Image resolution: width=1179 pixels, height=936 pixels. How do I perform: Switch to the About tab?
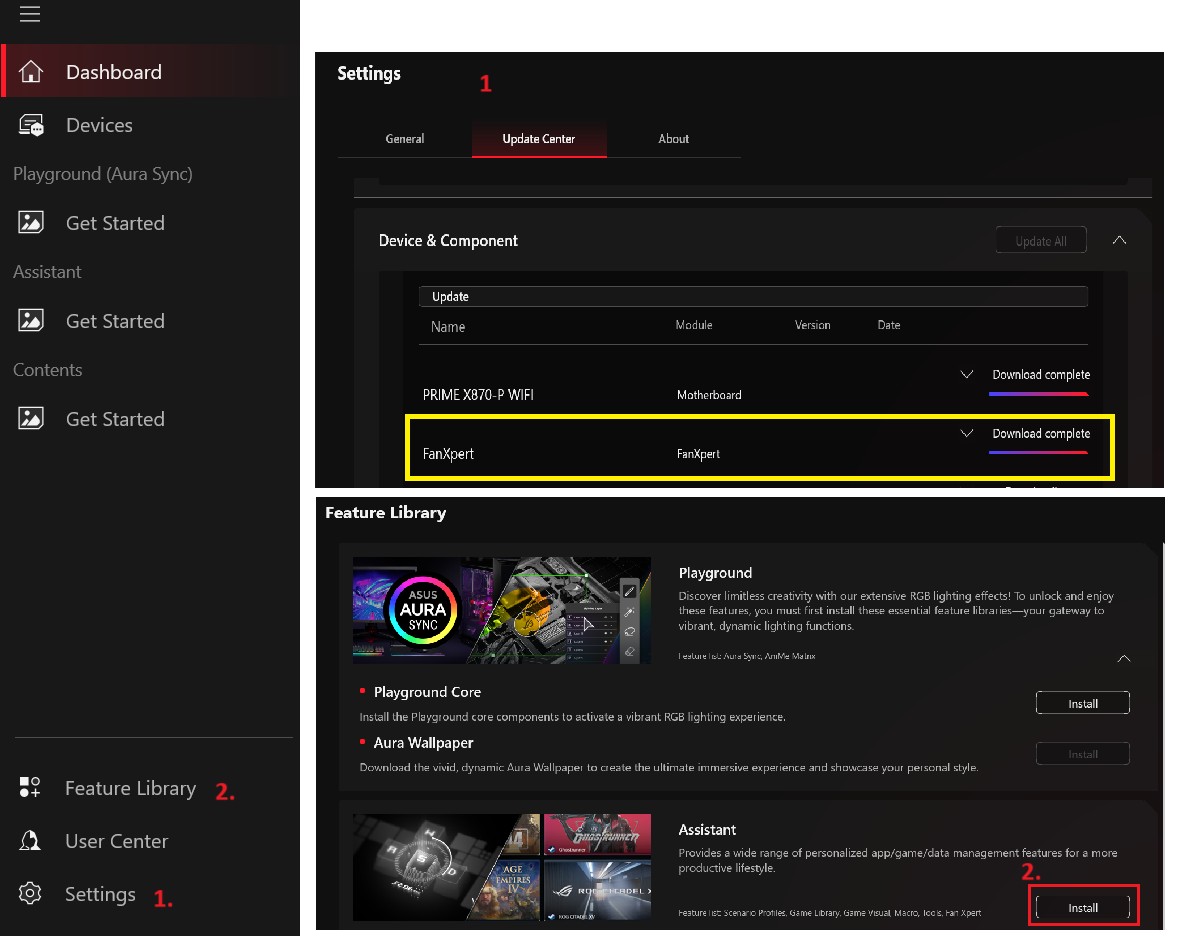pos(673,139)
